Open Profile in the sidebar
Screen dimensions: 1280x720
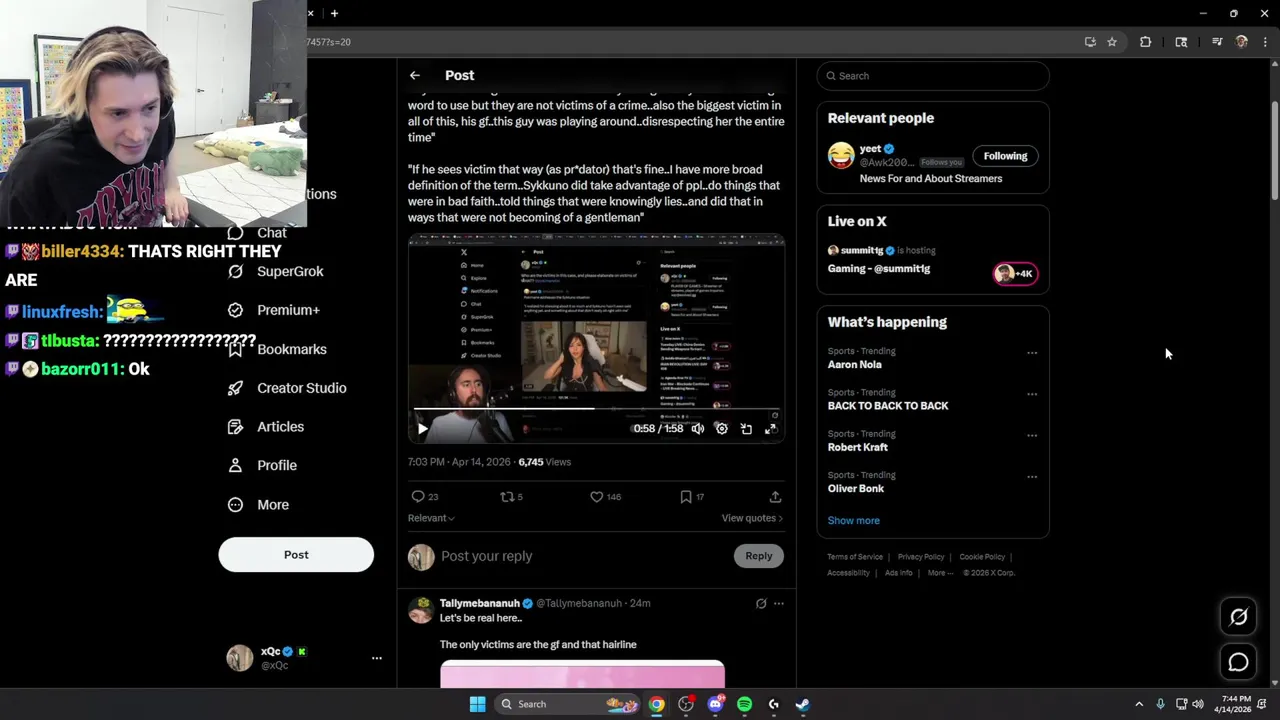tap(262, 465)
